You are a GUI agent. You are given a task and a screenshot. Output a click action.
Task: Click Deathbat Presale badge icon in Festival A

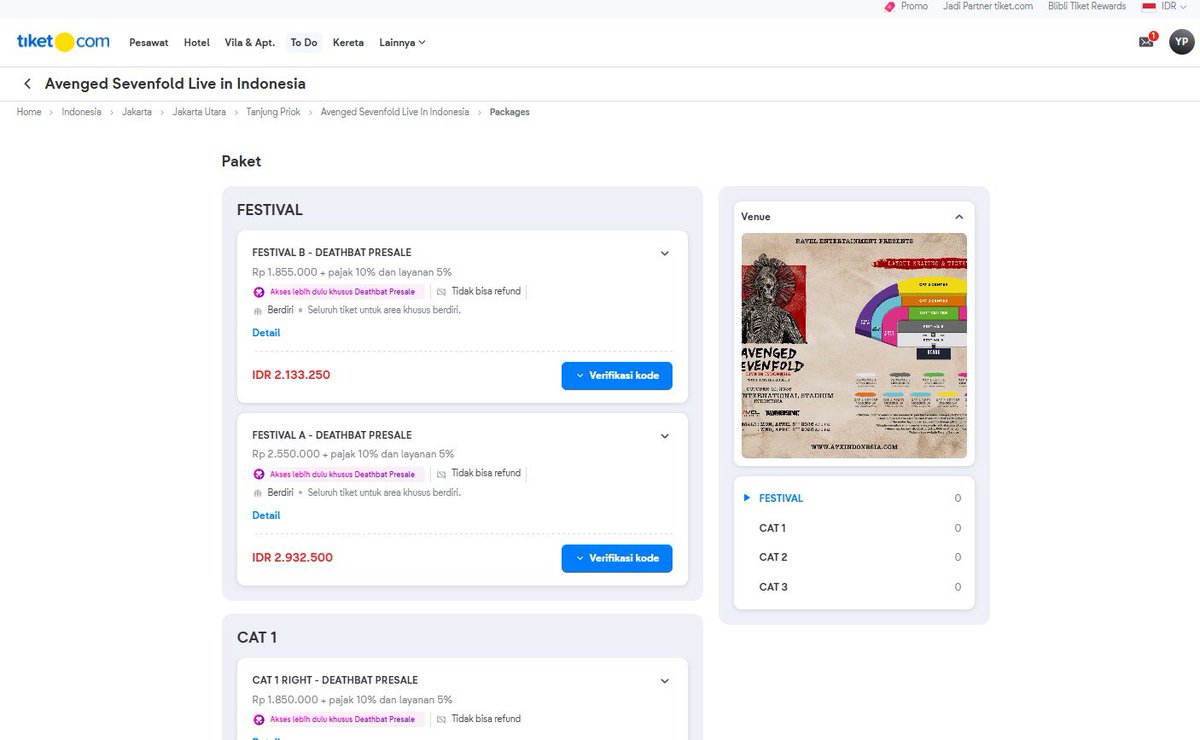[259, 474]
